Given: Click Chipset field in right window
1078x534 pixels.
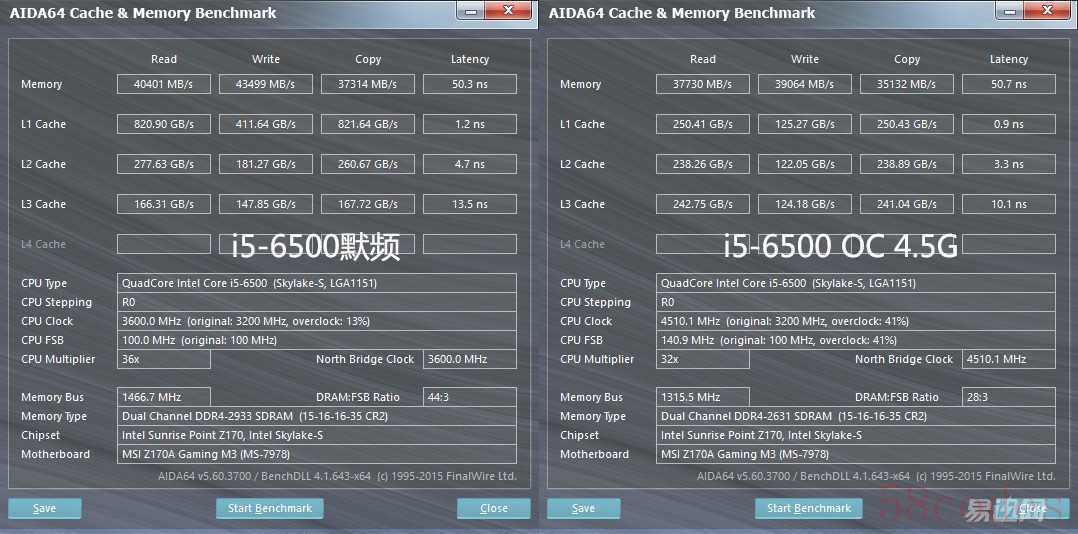Looking at the screenshot, I should [856, 435].
